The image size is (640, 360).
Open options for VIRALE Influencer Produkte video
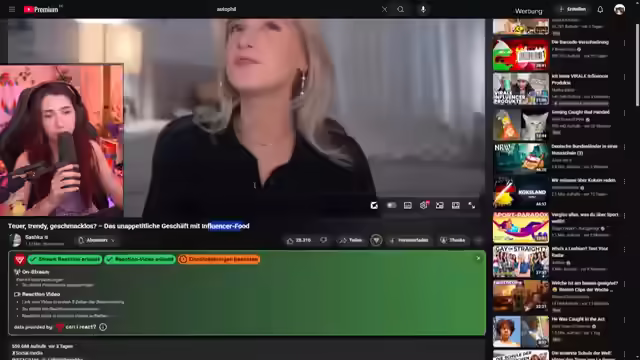(624, 77)
